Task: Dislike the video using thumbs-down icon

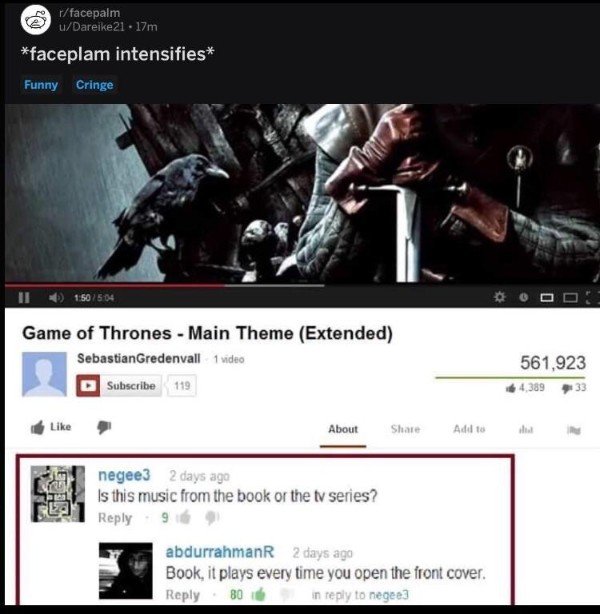Action: [104, 427]
